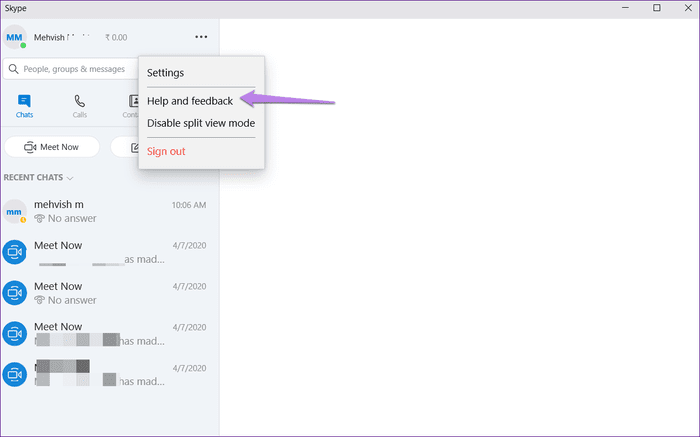Image resolution: width=700 pixels, height=437 pixels.
Task: Click the camera avatar of the blurred-name chat
Action: pyautogui.click(x=15, y=374)
